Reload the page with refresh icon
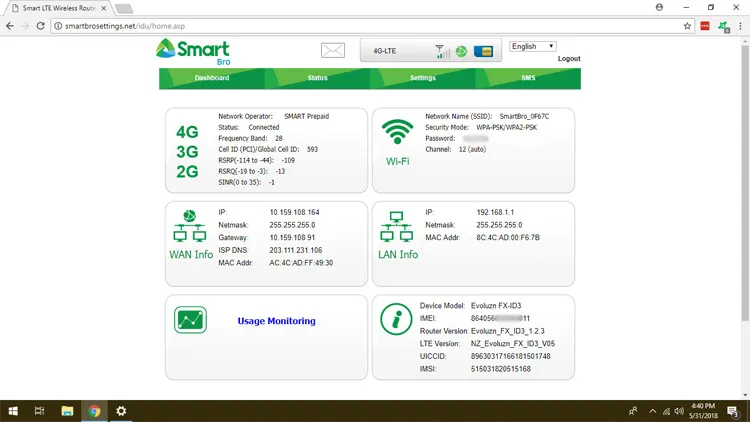Image resolution: width=750 pixels, height=422 pixels. click(x=41, y=26)
